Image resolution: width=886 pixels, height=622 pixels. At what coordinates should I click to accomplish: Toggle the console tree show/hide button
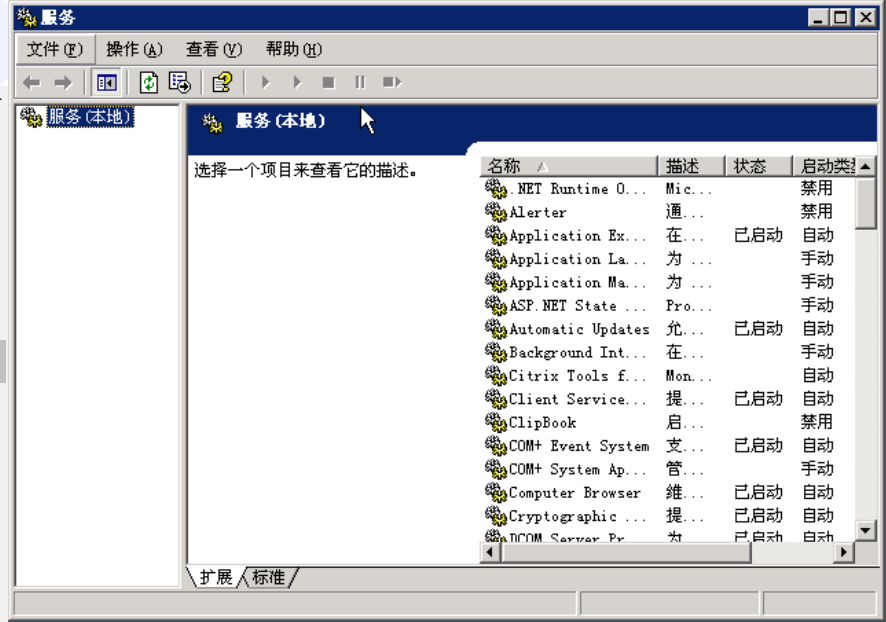click(106, 83)
